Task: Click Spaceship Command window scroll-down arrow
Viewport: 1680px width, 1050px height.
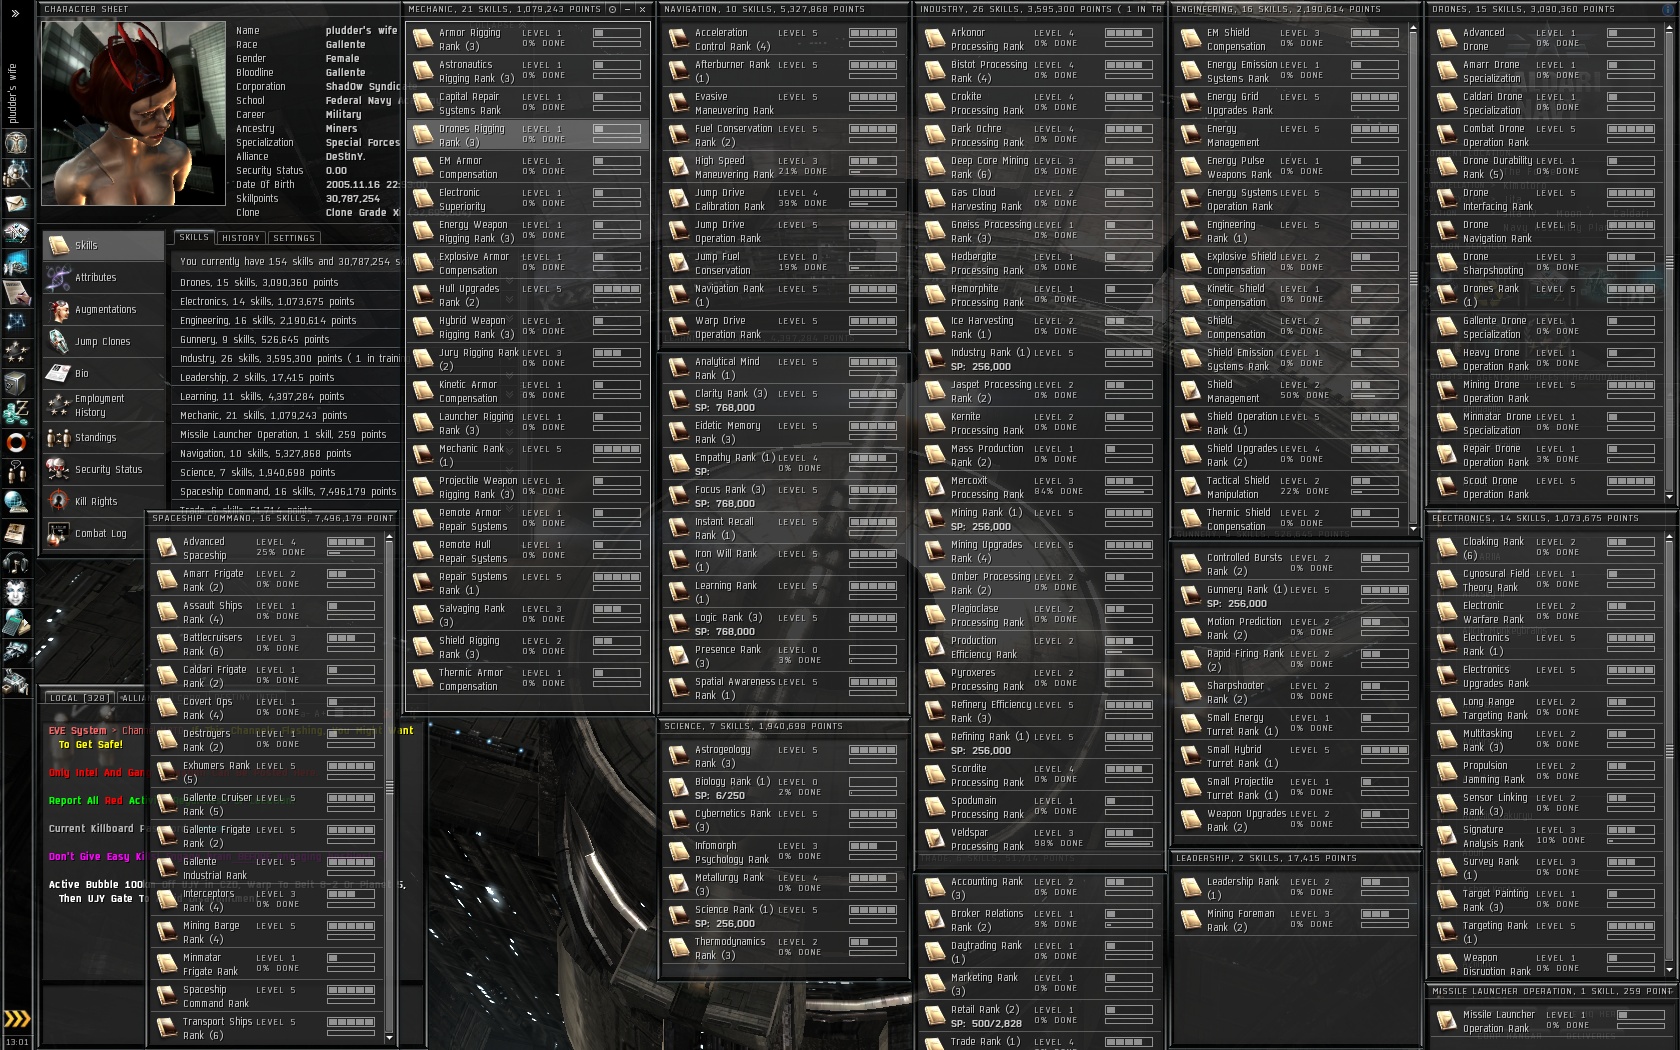Action: (x=390, y=1039)
